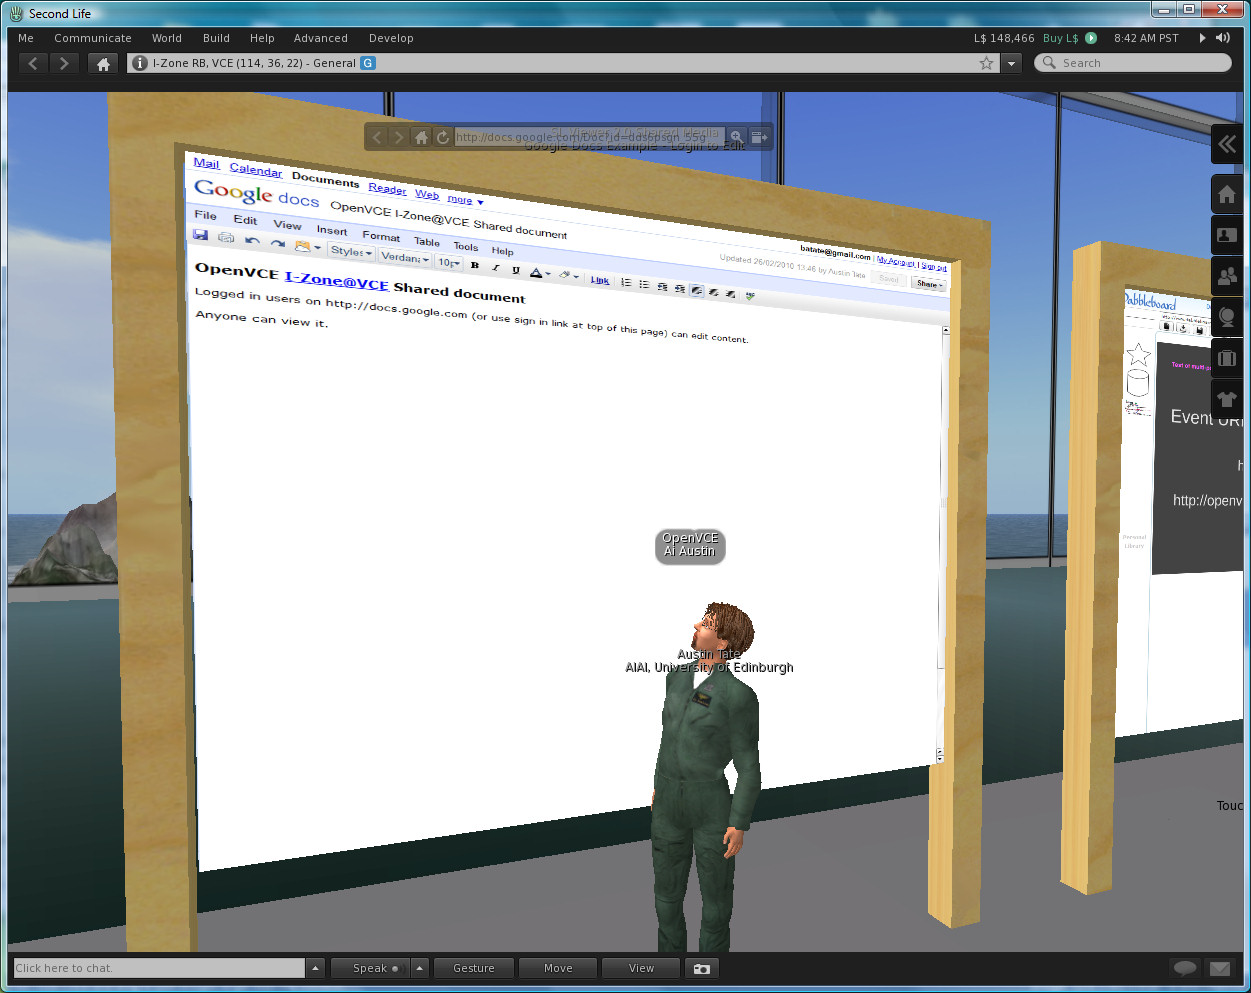
Task: Open the Docs Table menu
Action: pos(427,241)
